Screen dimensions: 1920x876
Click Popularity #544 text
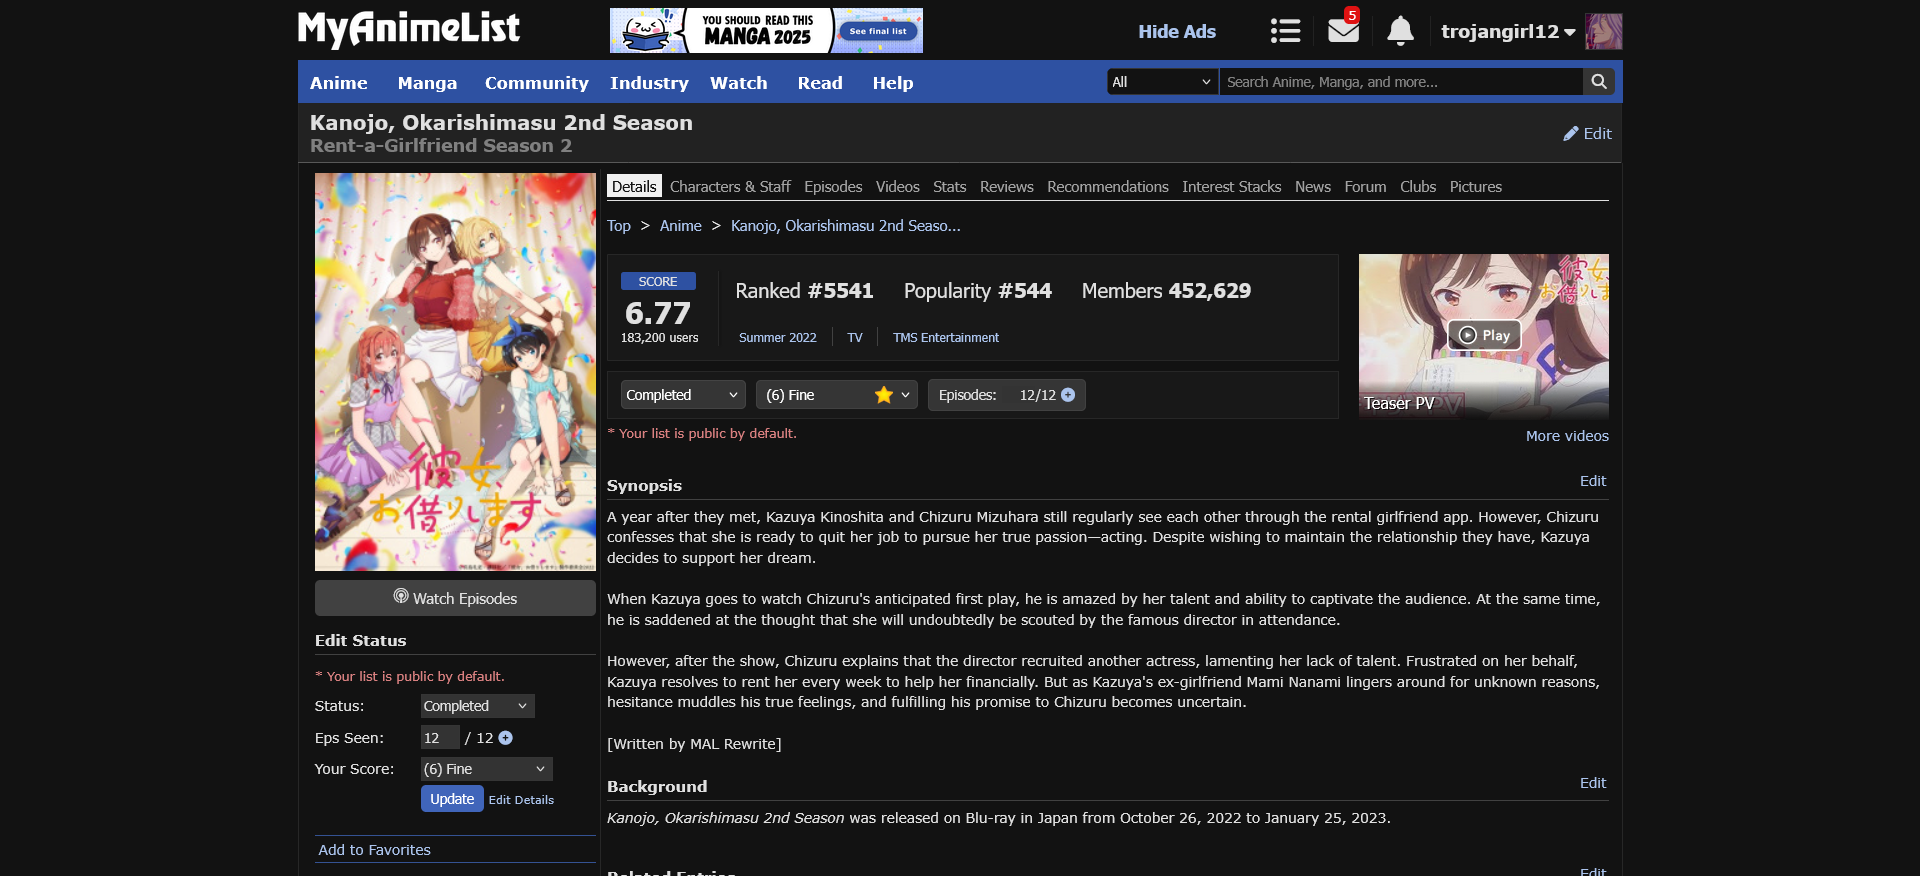[x=978, y=291]
